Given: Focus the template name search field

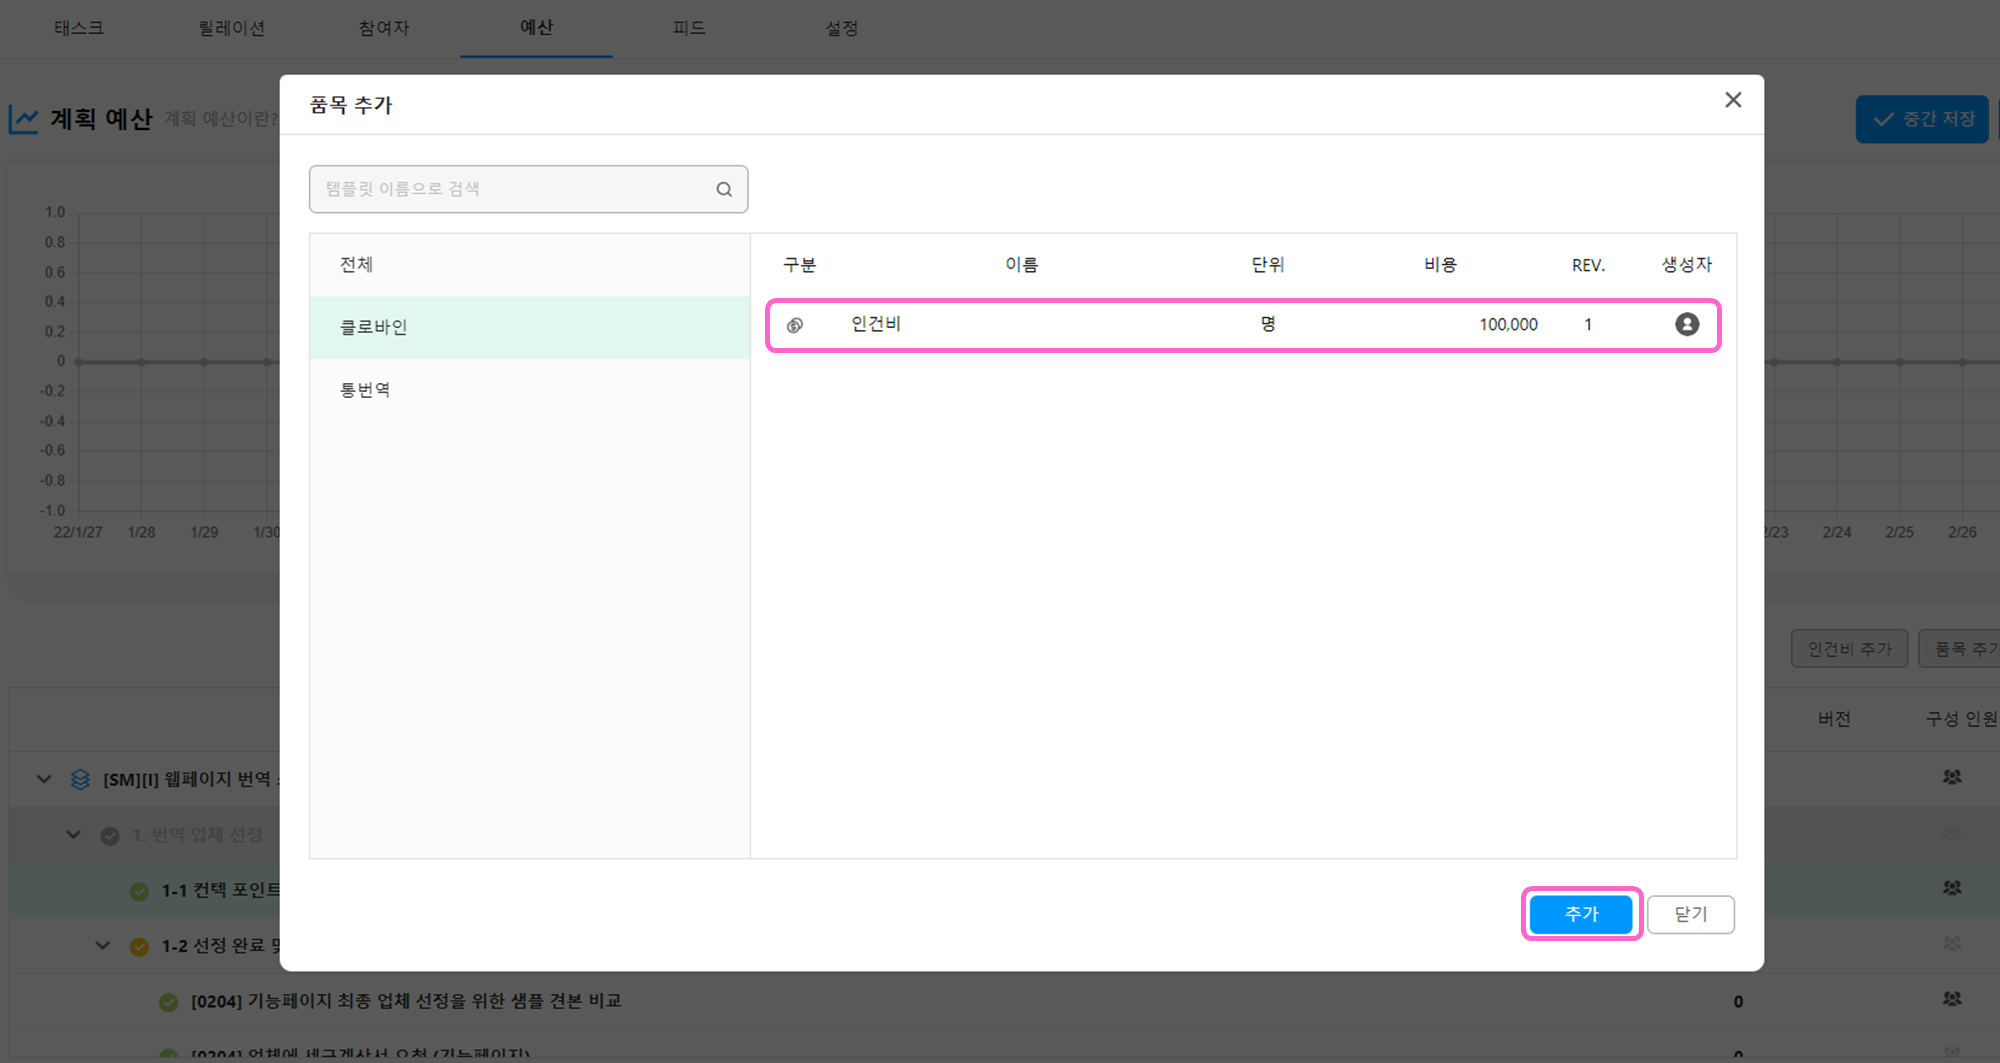Looking at the screenshot, I should pyautogui.click(x=528, y=189).
